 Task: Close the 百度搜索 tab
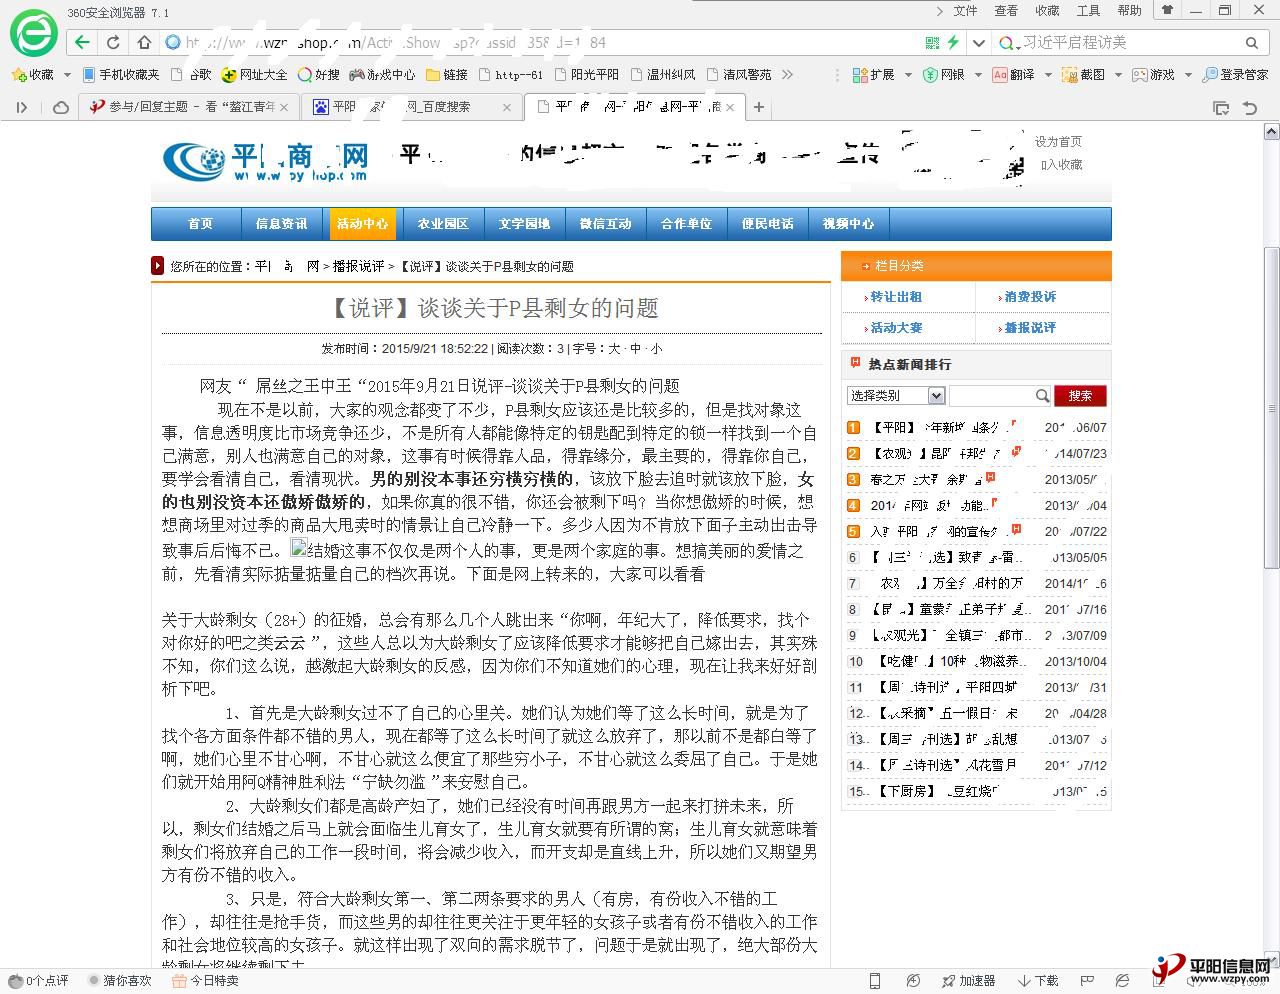(506, 107)
